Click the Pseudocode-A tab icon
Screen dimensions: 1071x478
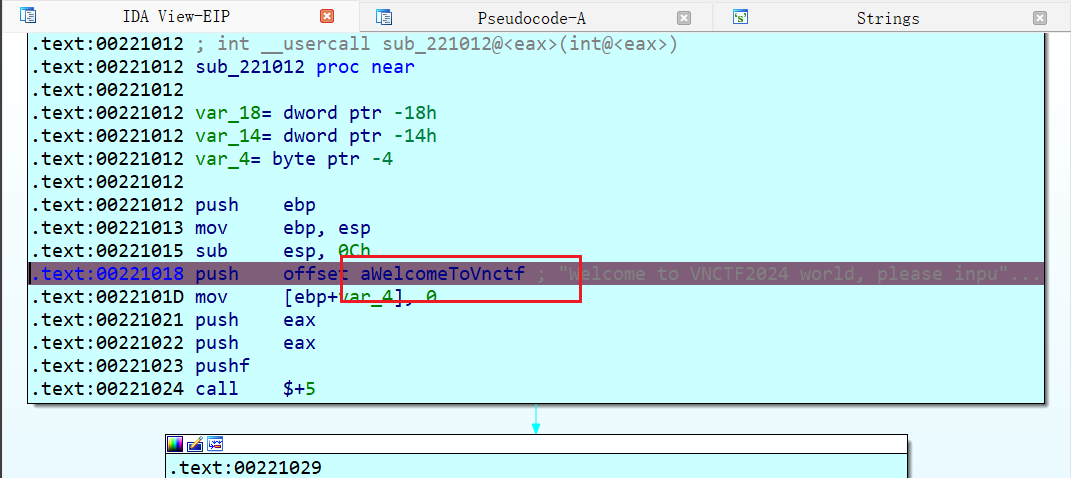coord(384,17)
